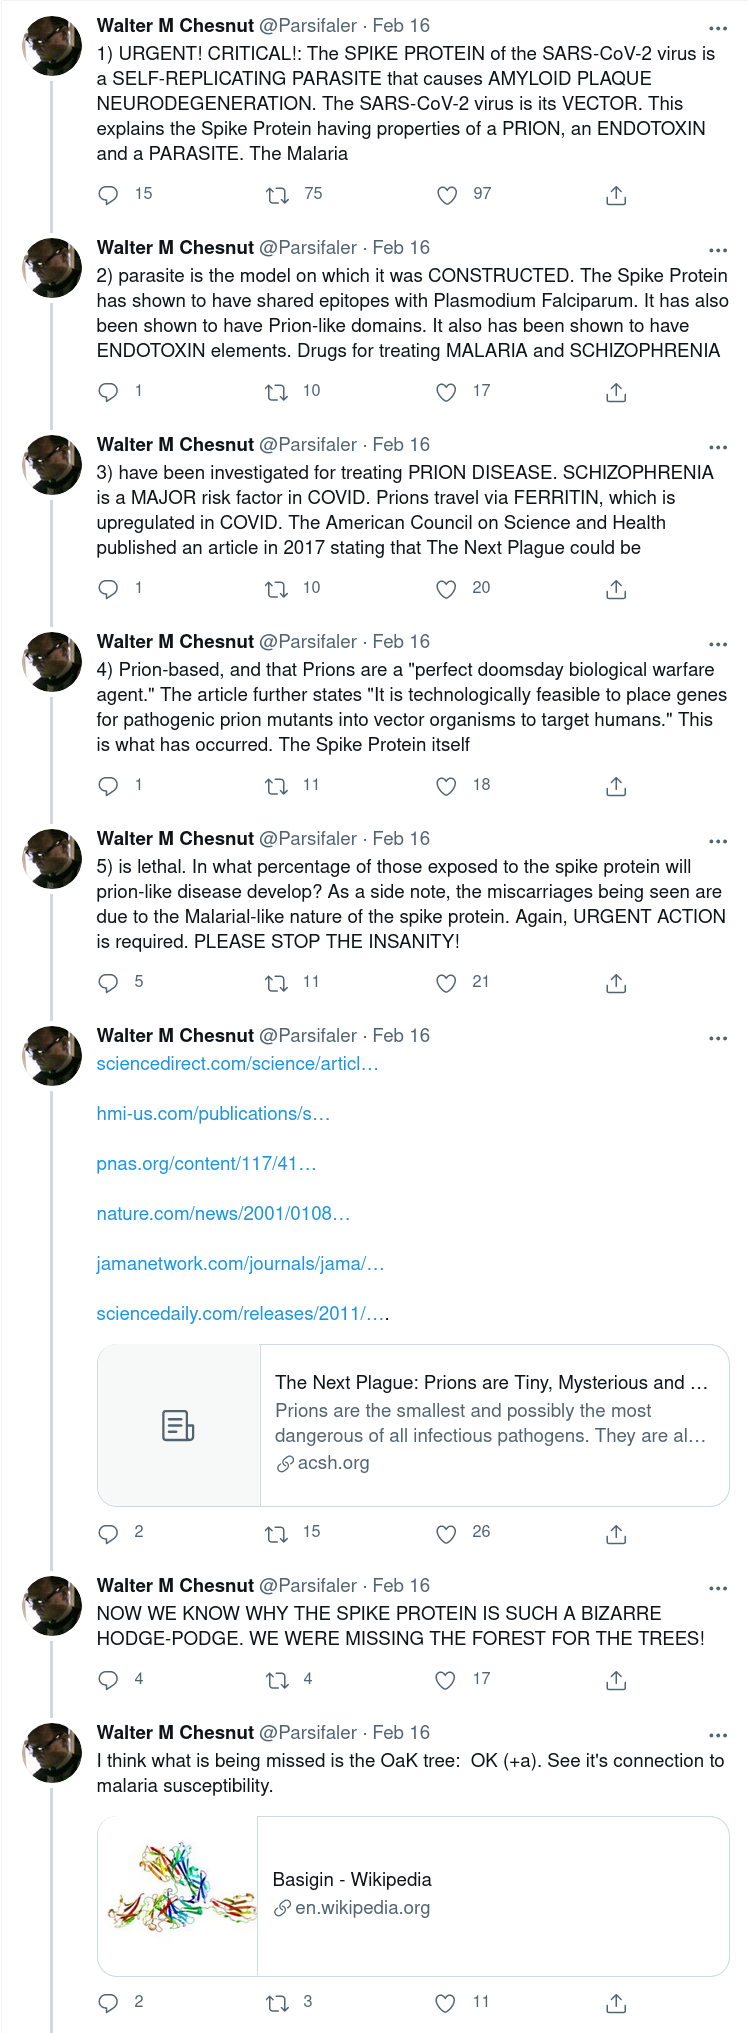748x2033 pixels.
Task: Open the pnas.org content link
Action: pyautogui.click(x=206, y=1164)
